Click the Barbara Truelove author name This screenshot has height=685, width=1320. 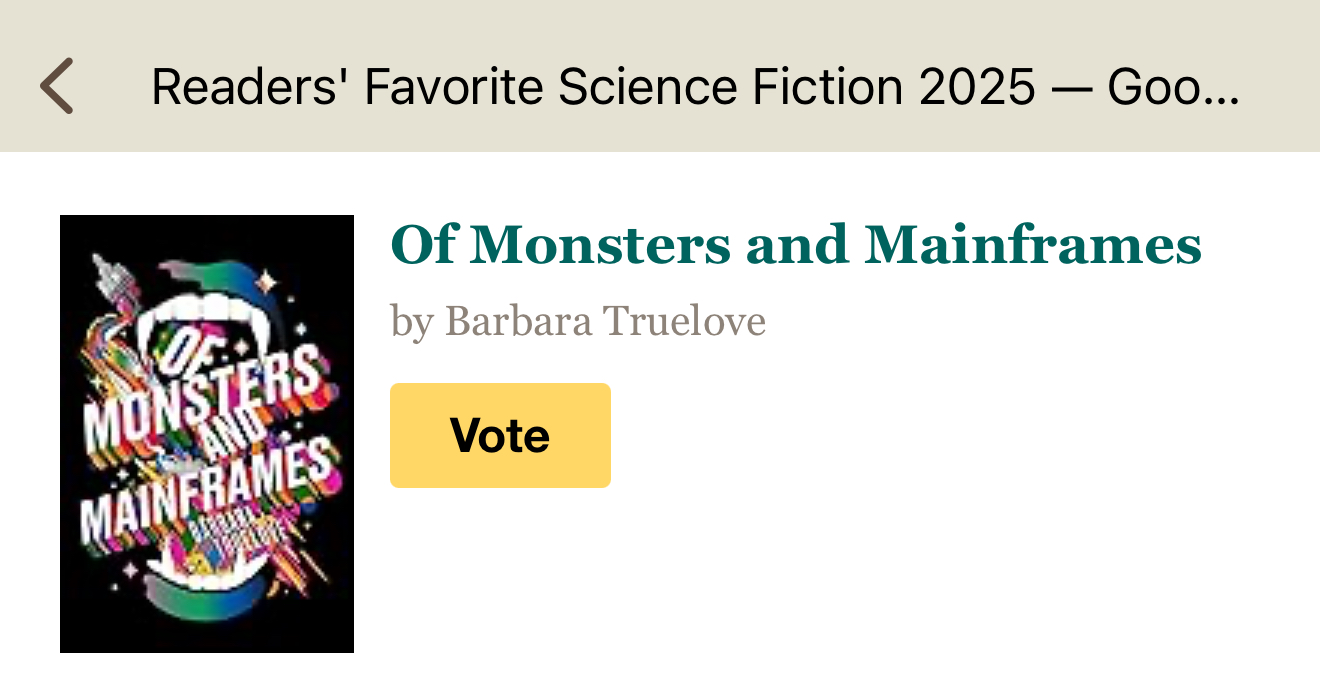(605, 322)
